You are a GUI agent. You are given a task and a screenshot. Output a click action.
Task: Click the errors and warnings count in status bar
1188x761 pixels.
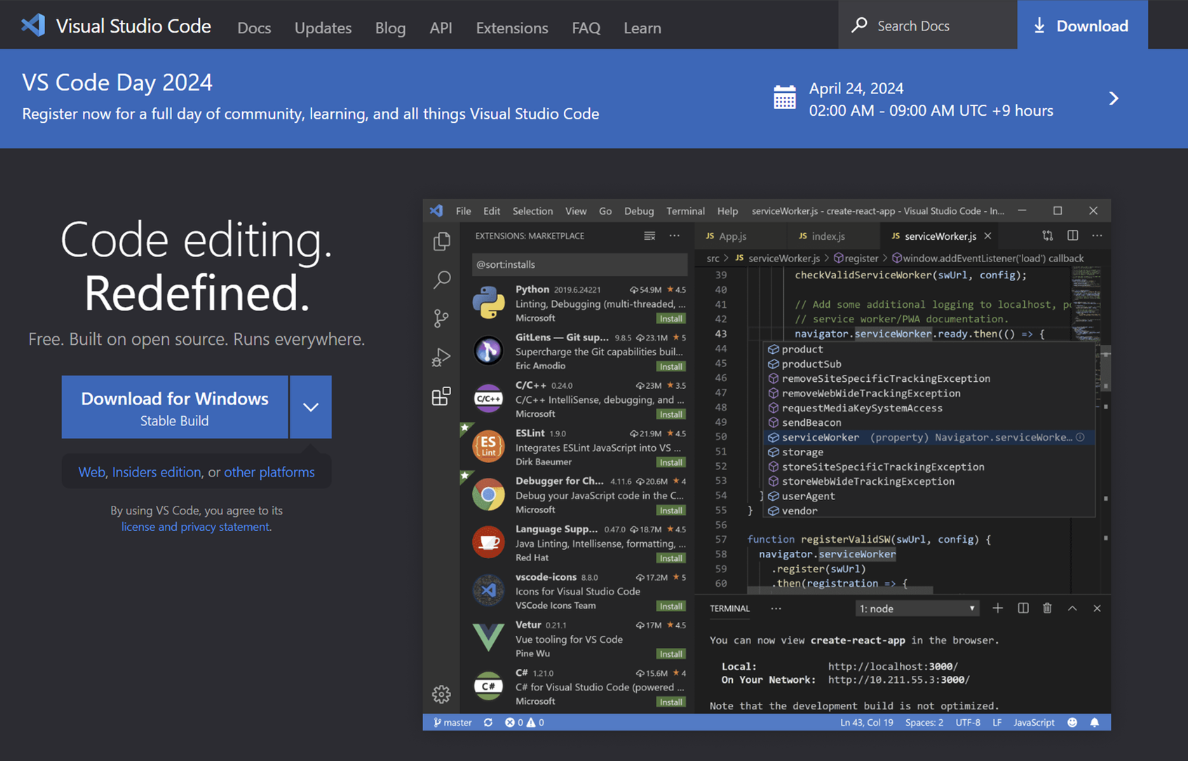click(524, 722)
